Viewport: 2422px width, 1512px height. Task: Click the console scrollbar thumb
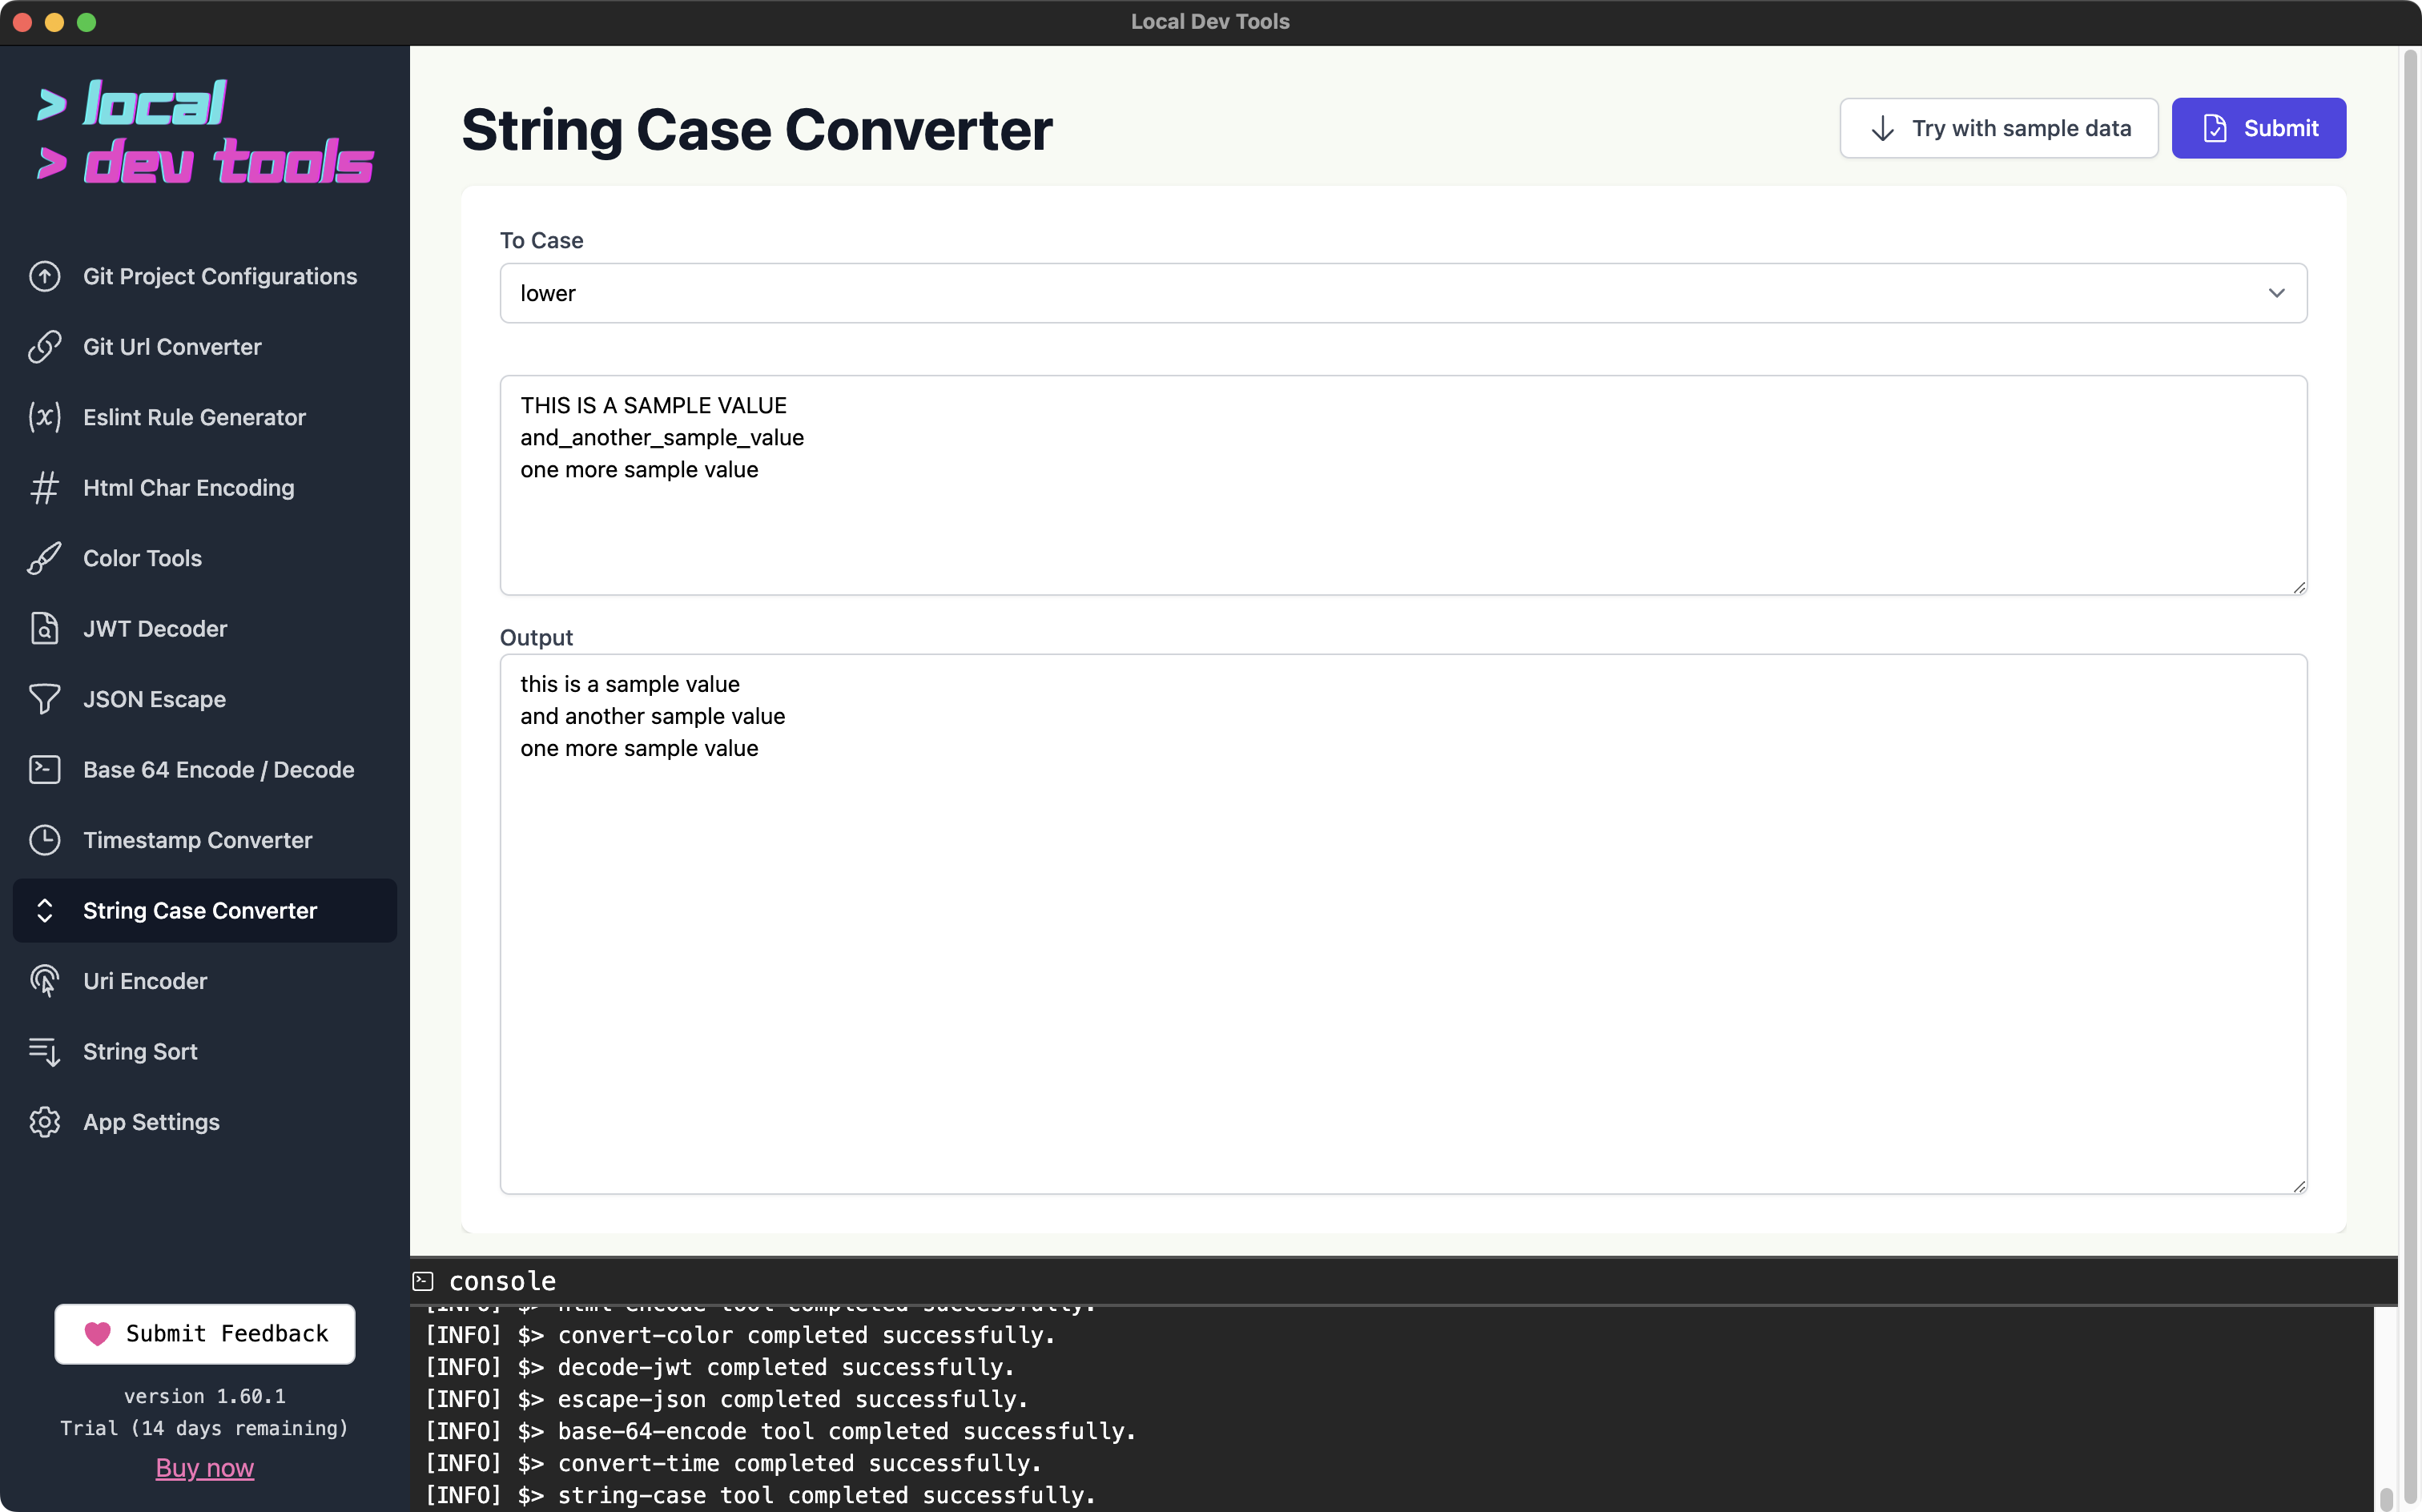point(2386,1499)
